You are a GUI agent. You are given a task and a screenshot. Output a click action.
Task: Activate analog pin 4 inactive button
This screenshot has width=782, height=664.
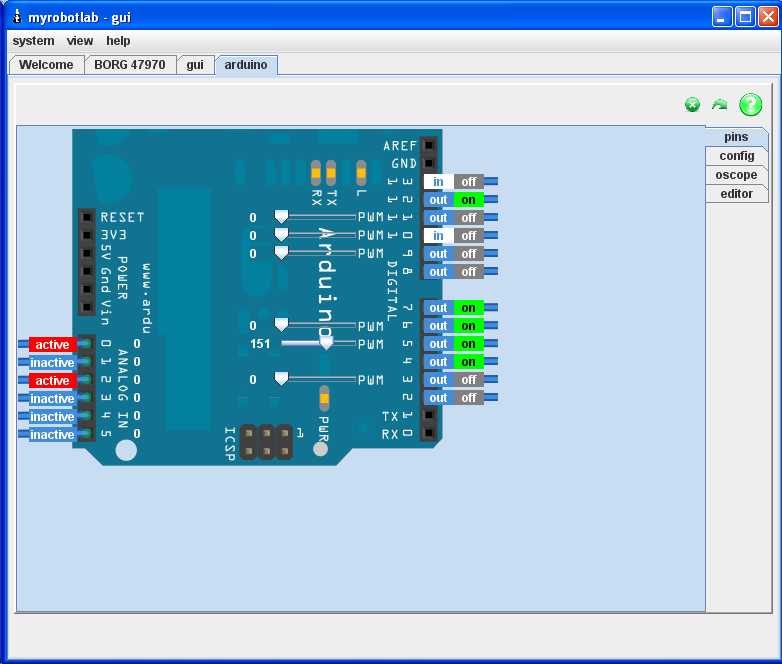click(x=52, y=416)
